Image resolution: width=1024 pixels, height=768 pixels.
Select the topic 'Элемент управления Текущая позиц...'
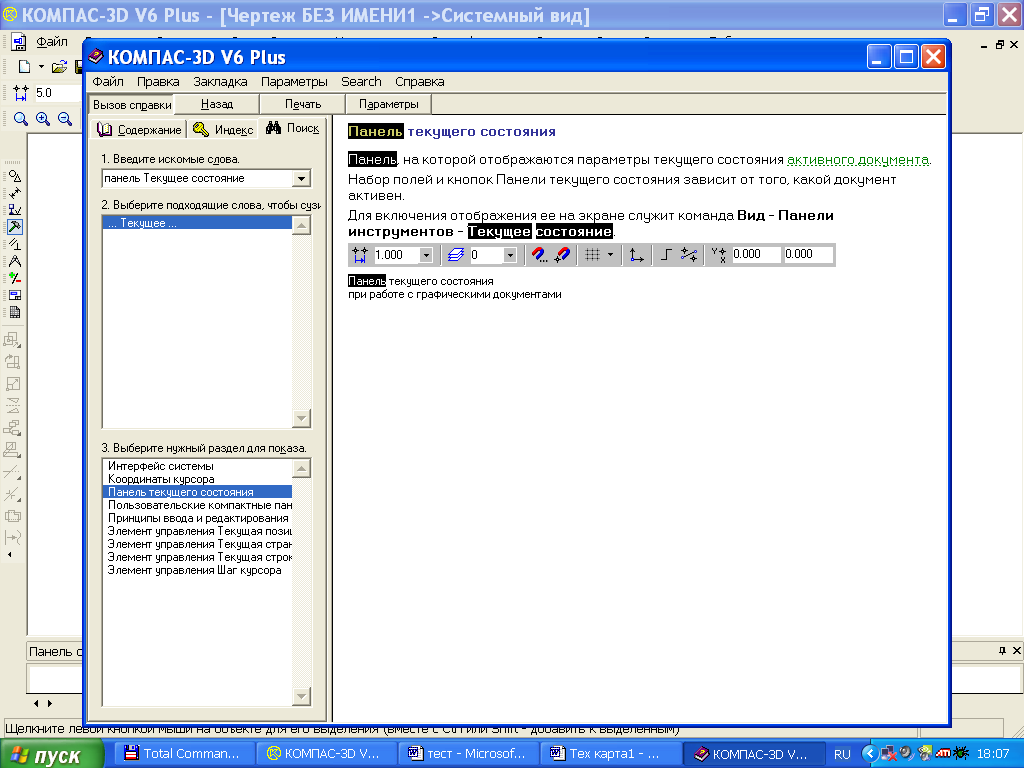coord(197,532)
